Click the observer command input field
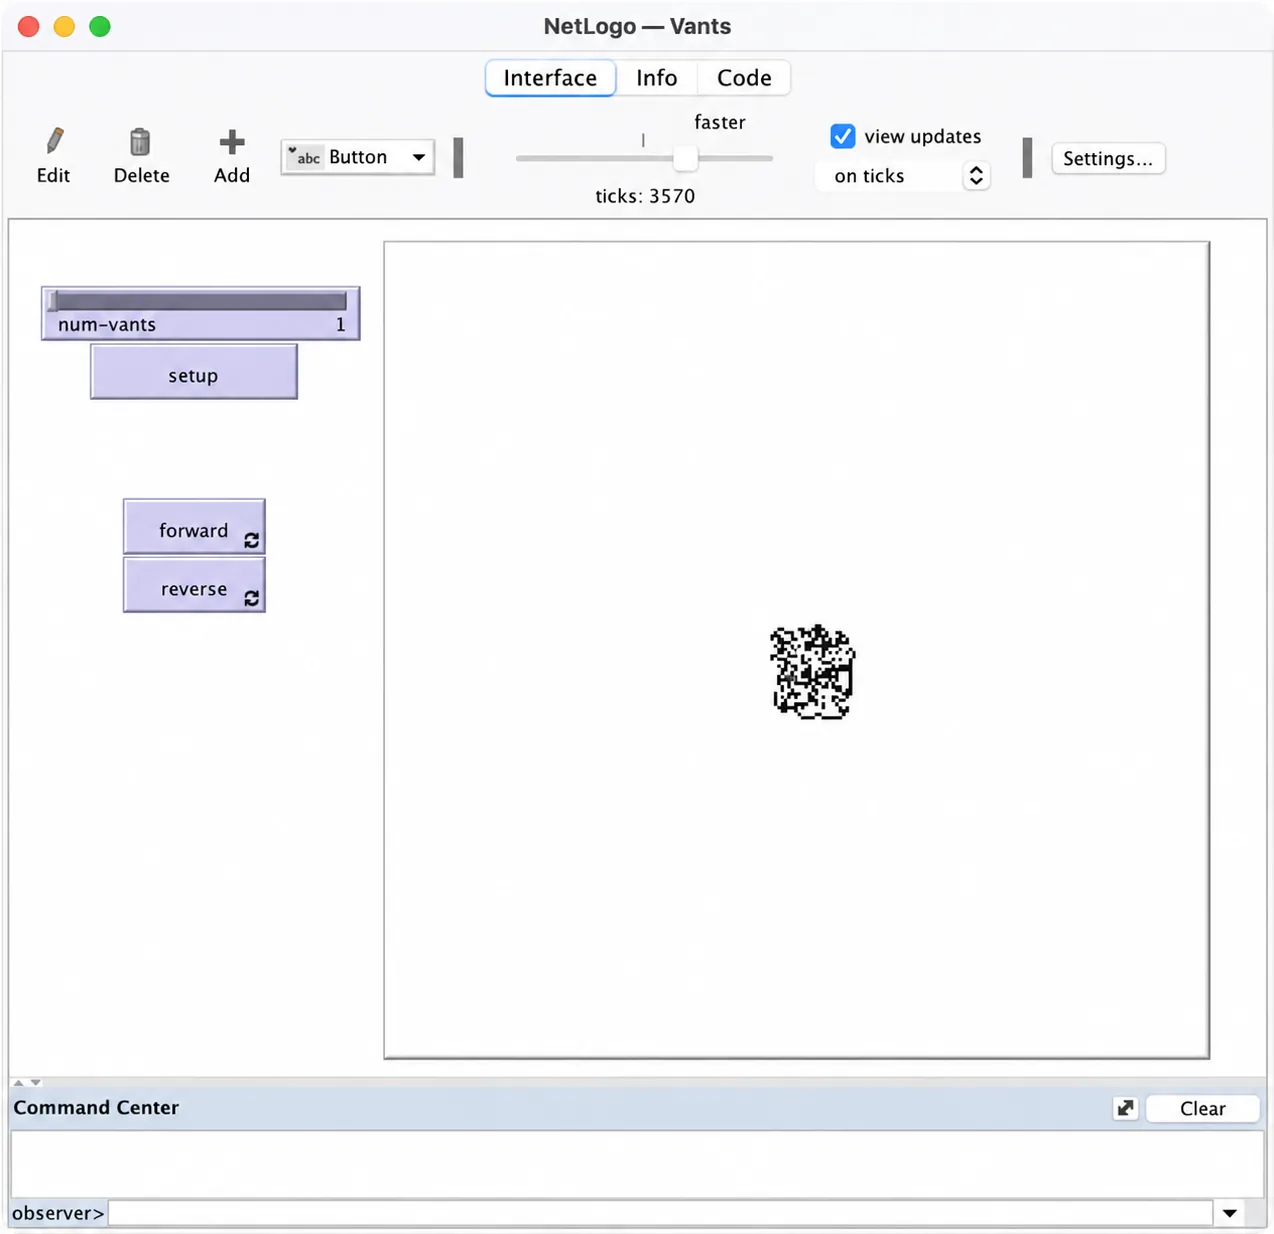 [x=660, y=1213]
